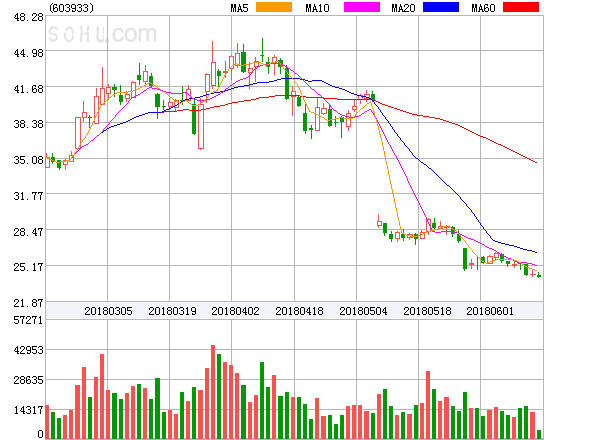
Task: Click the magenta MA10 legend swatch
Action: point(362,7)
